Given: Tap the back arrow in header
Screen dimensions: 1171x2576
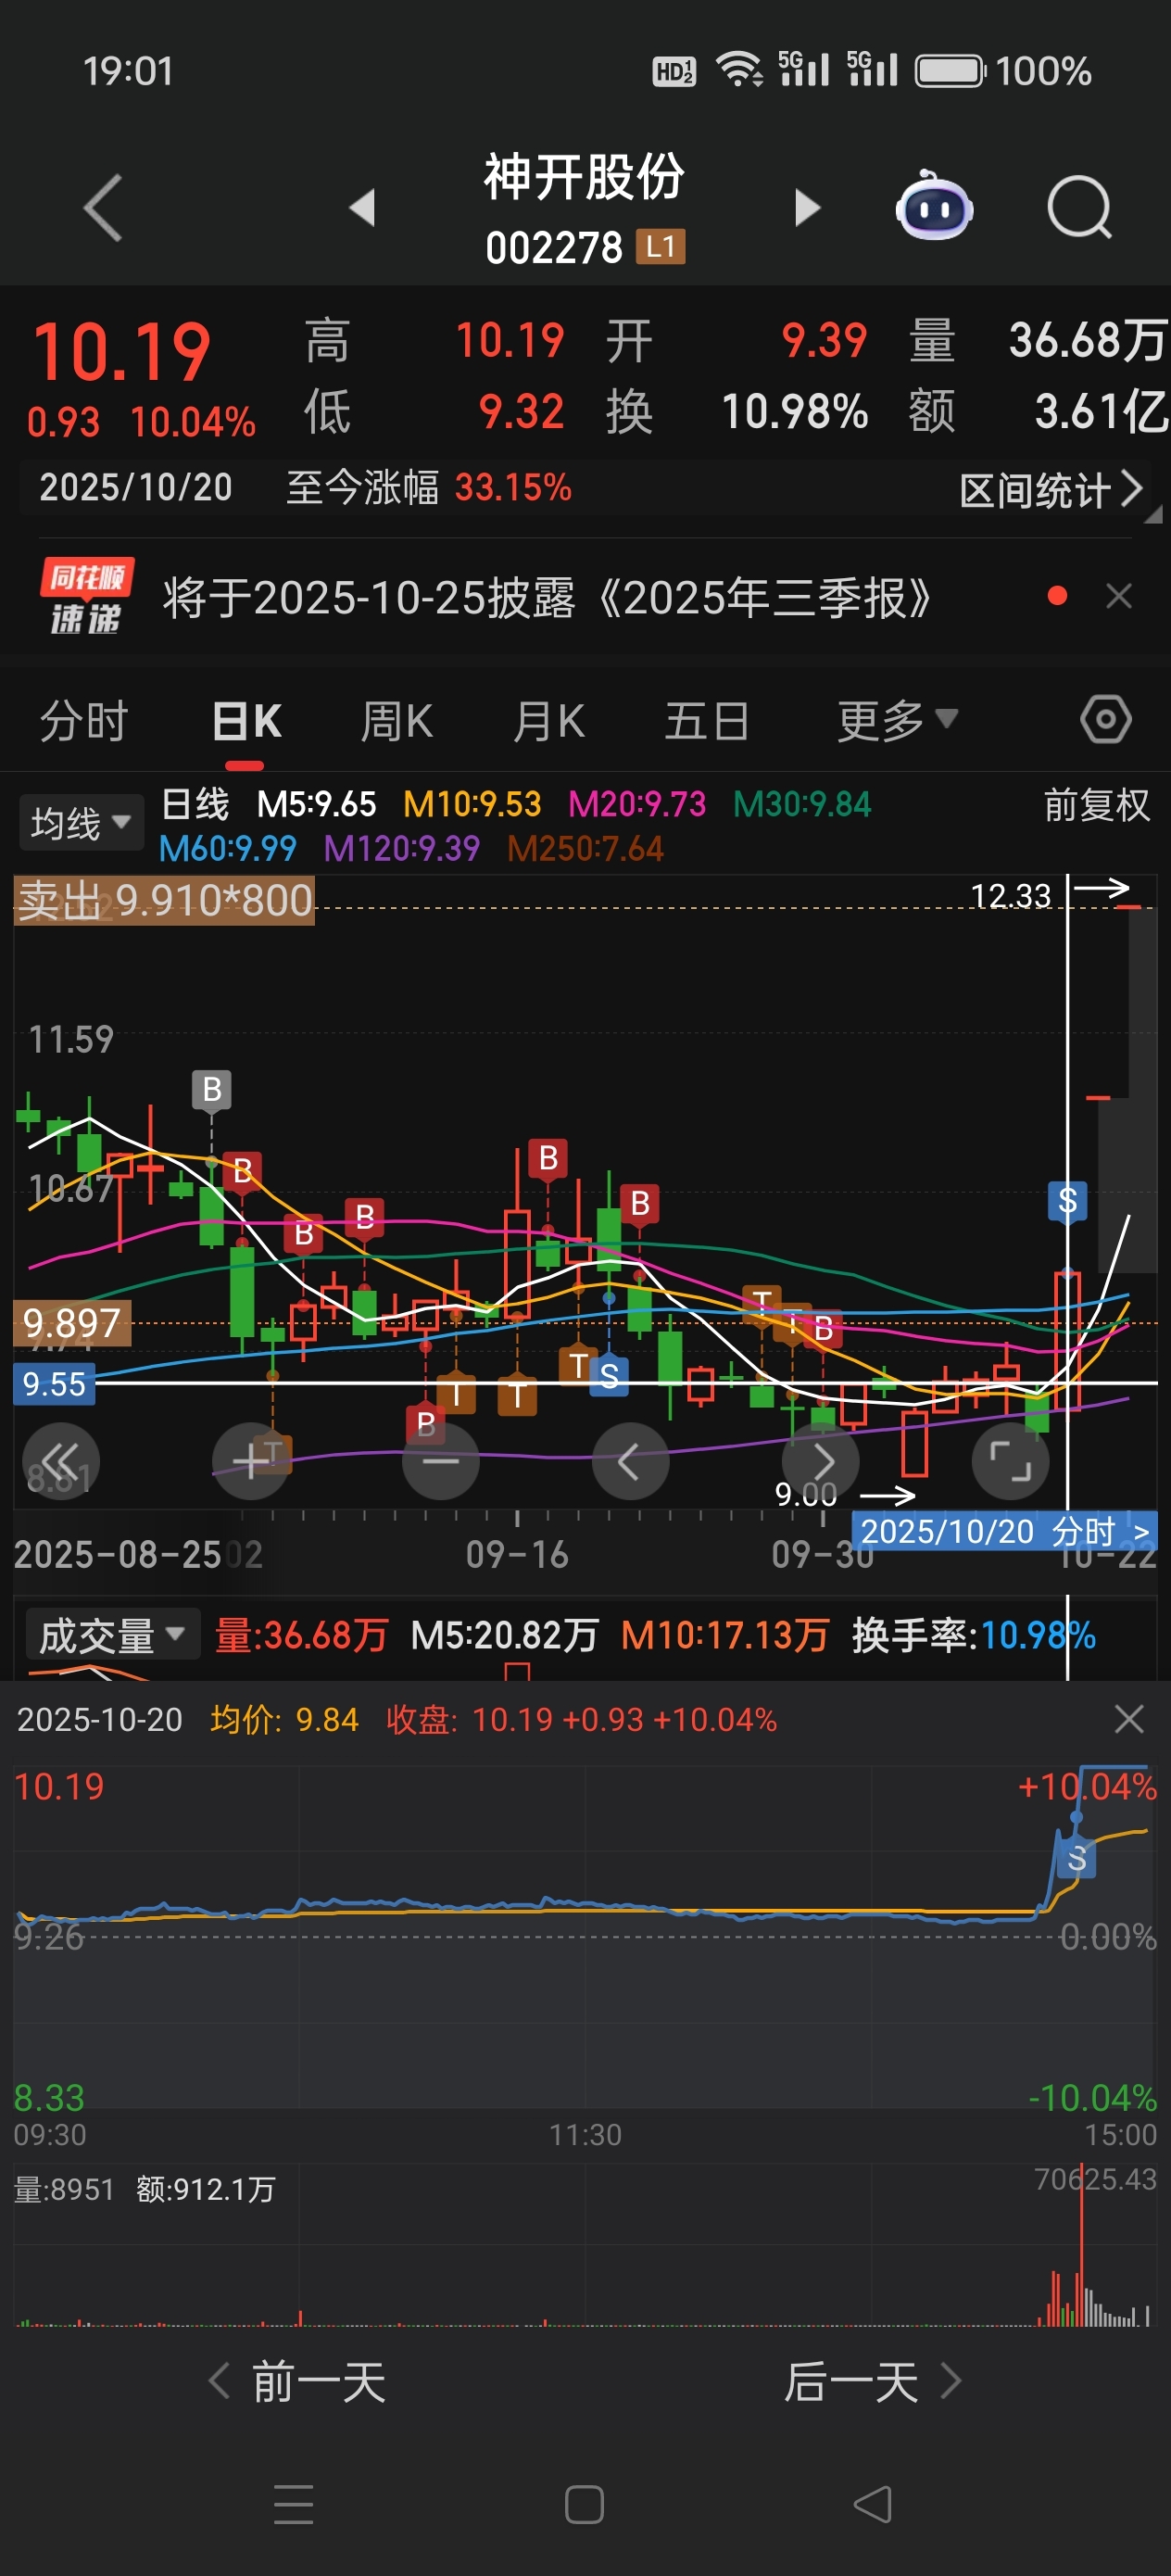Looking at the screenshot, I should pyautogui.click(x=103, y=207).
